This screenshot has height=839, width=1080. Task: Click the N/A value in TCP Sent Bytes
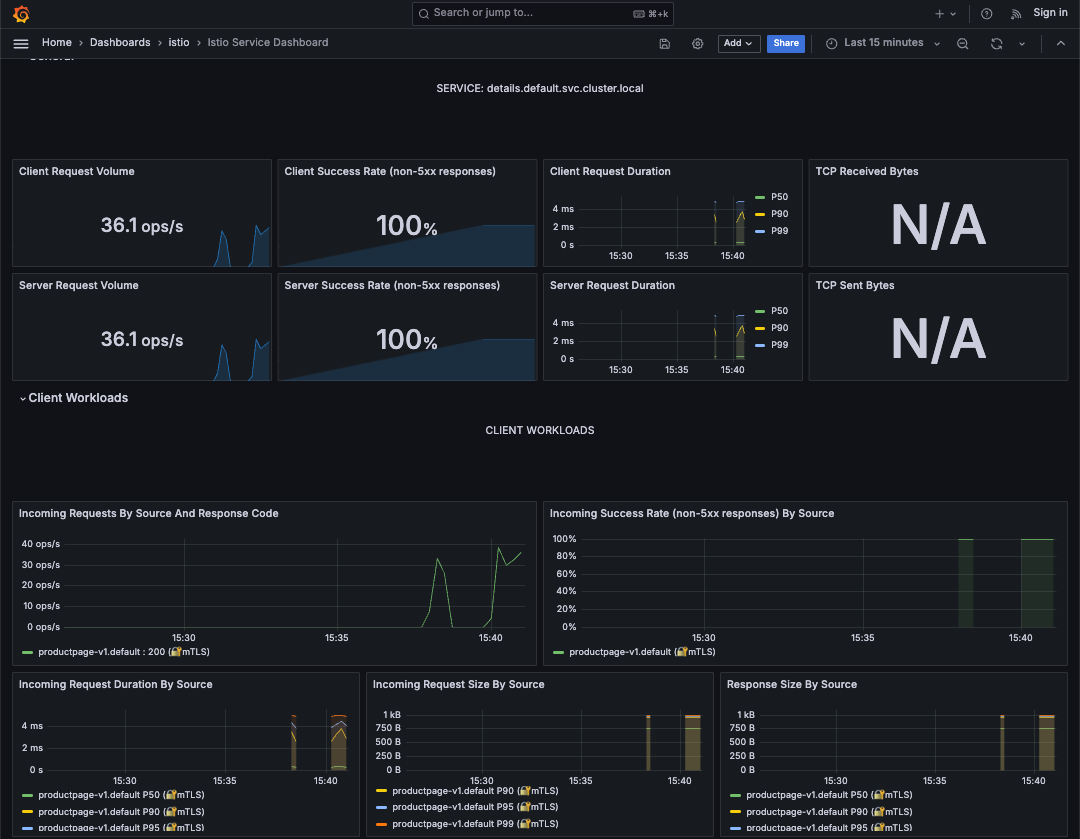click(x=938, y=339)
